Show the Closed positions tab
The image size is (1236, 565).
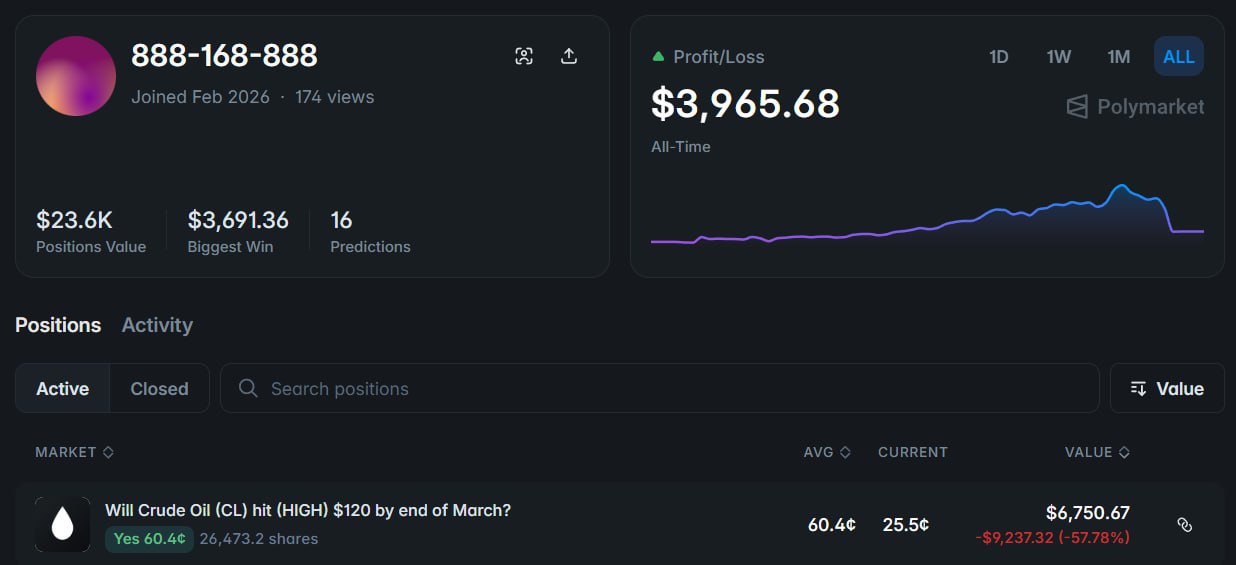(x=159, y=388)
